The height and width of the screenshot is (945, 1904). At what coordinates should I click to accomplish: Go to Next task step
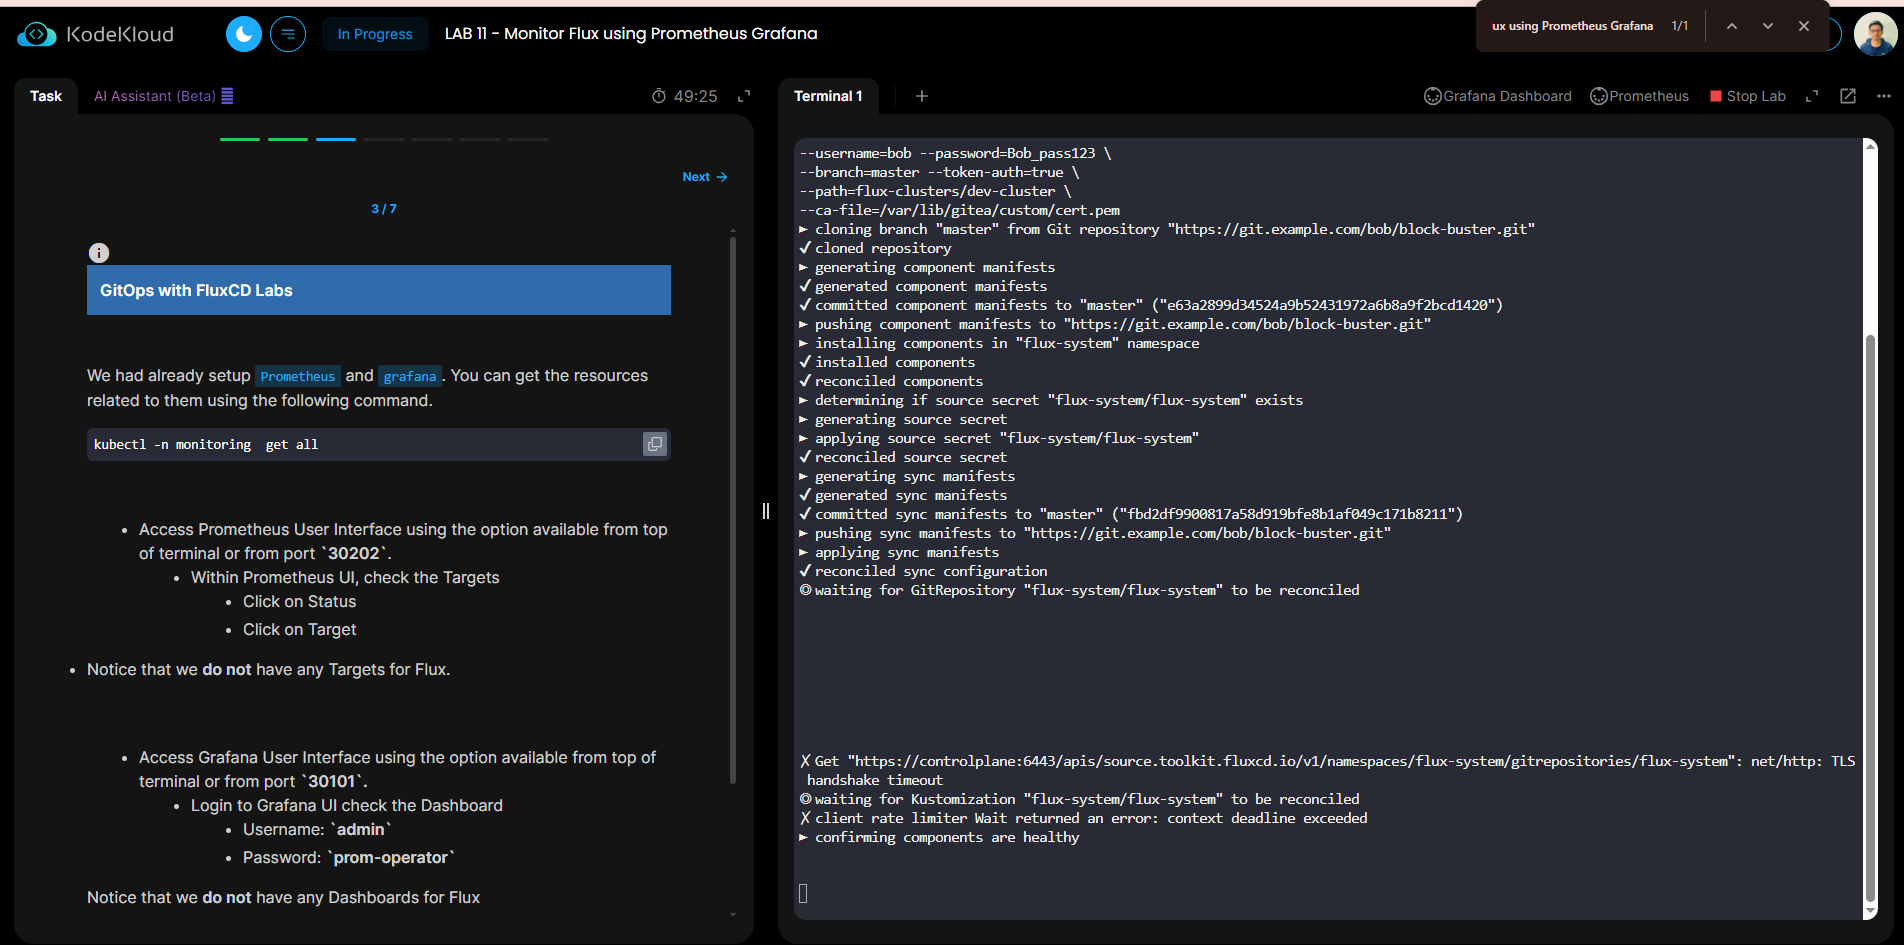coord(704,177)
